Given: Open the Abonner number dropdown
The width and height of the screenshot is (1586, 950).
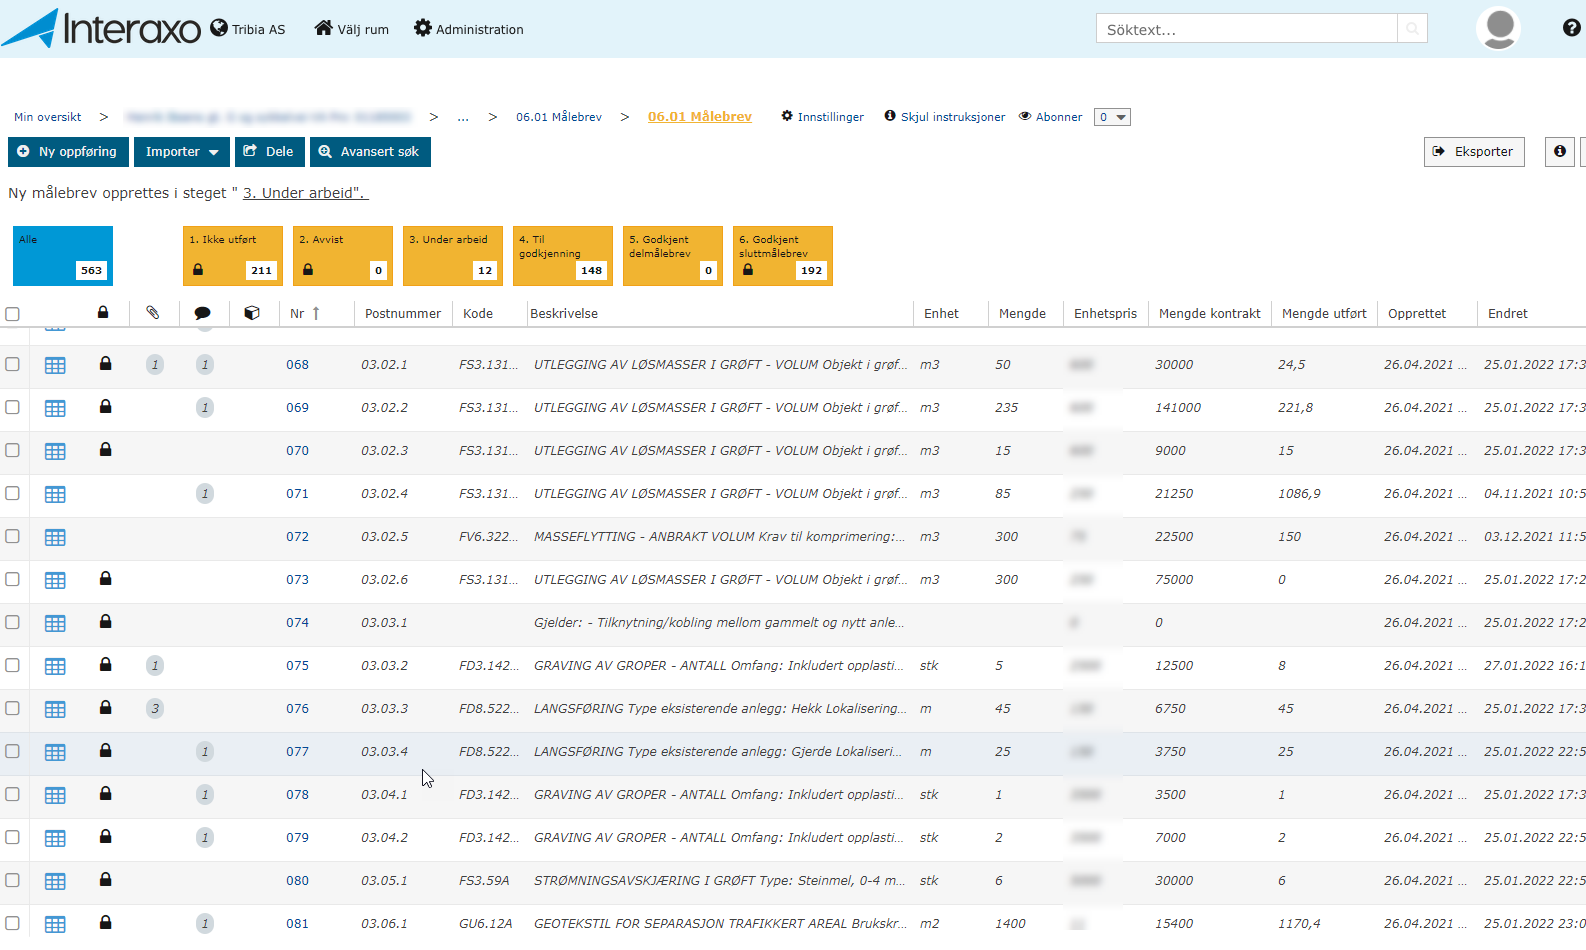Looking at the screenshot, I should tap(1112, 117).
